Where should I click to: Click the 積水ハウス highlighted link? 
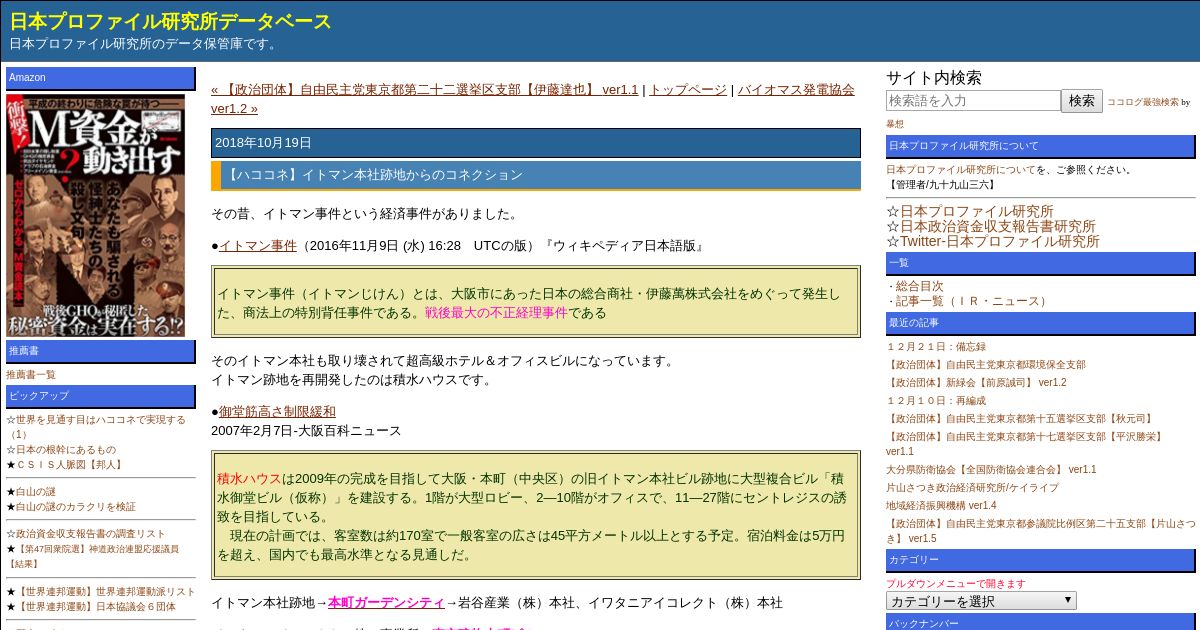pyautogui.click(x=249, y=478)
